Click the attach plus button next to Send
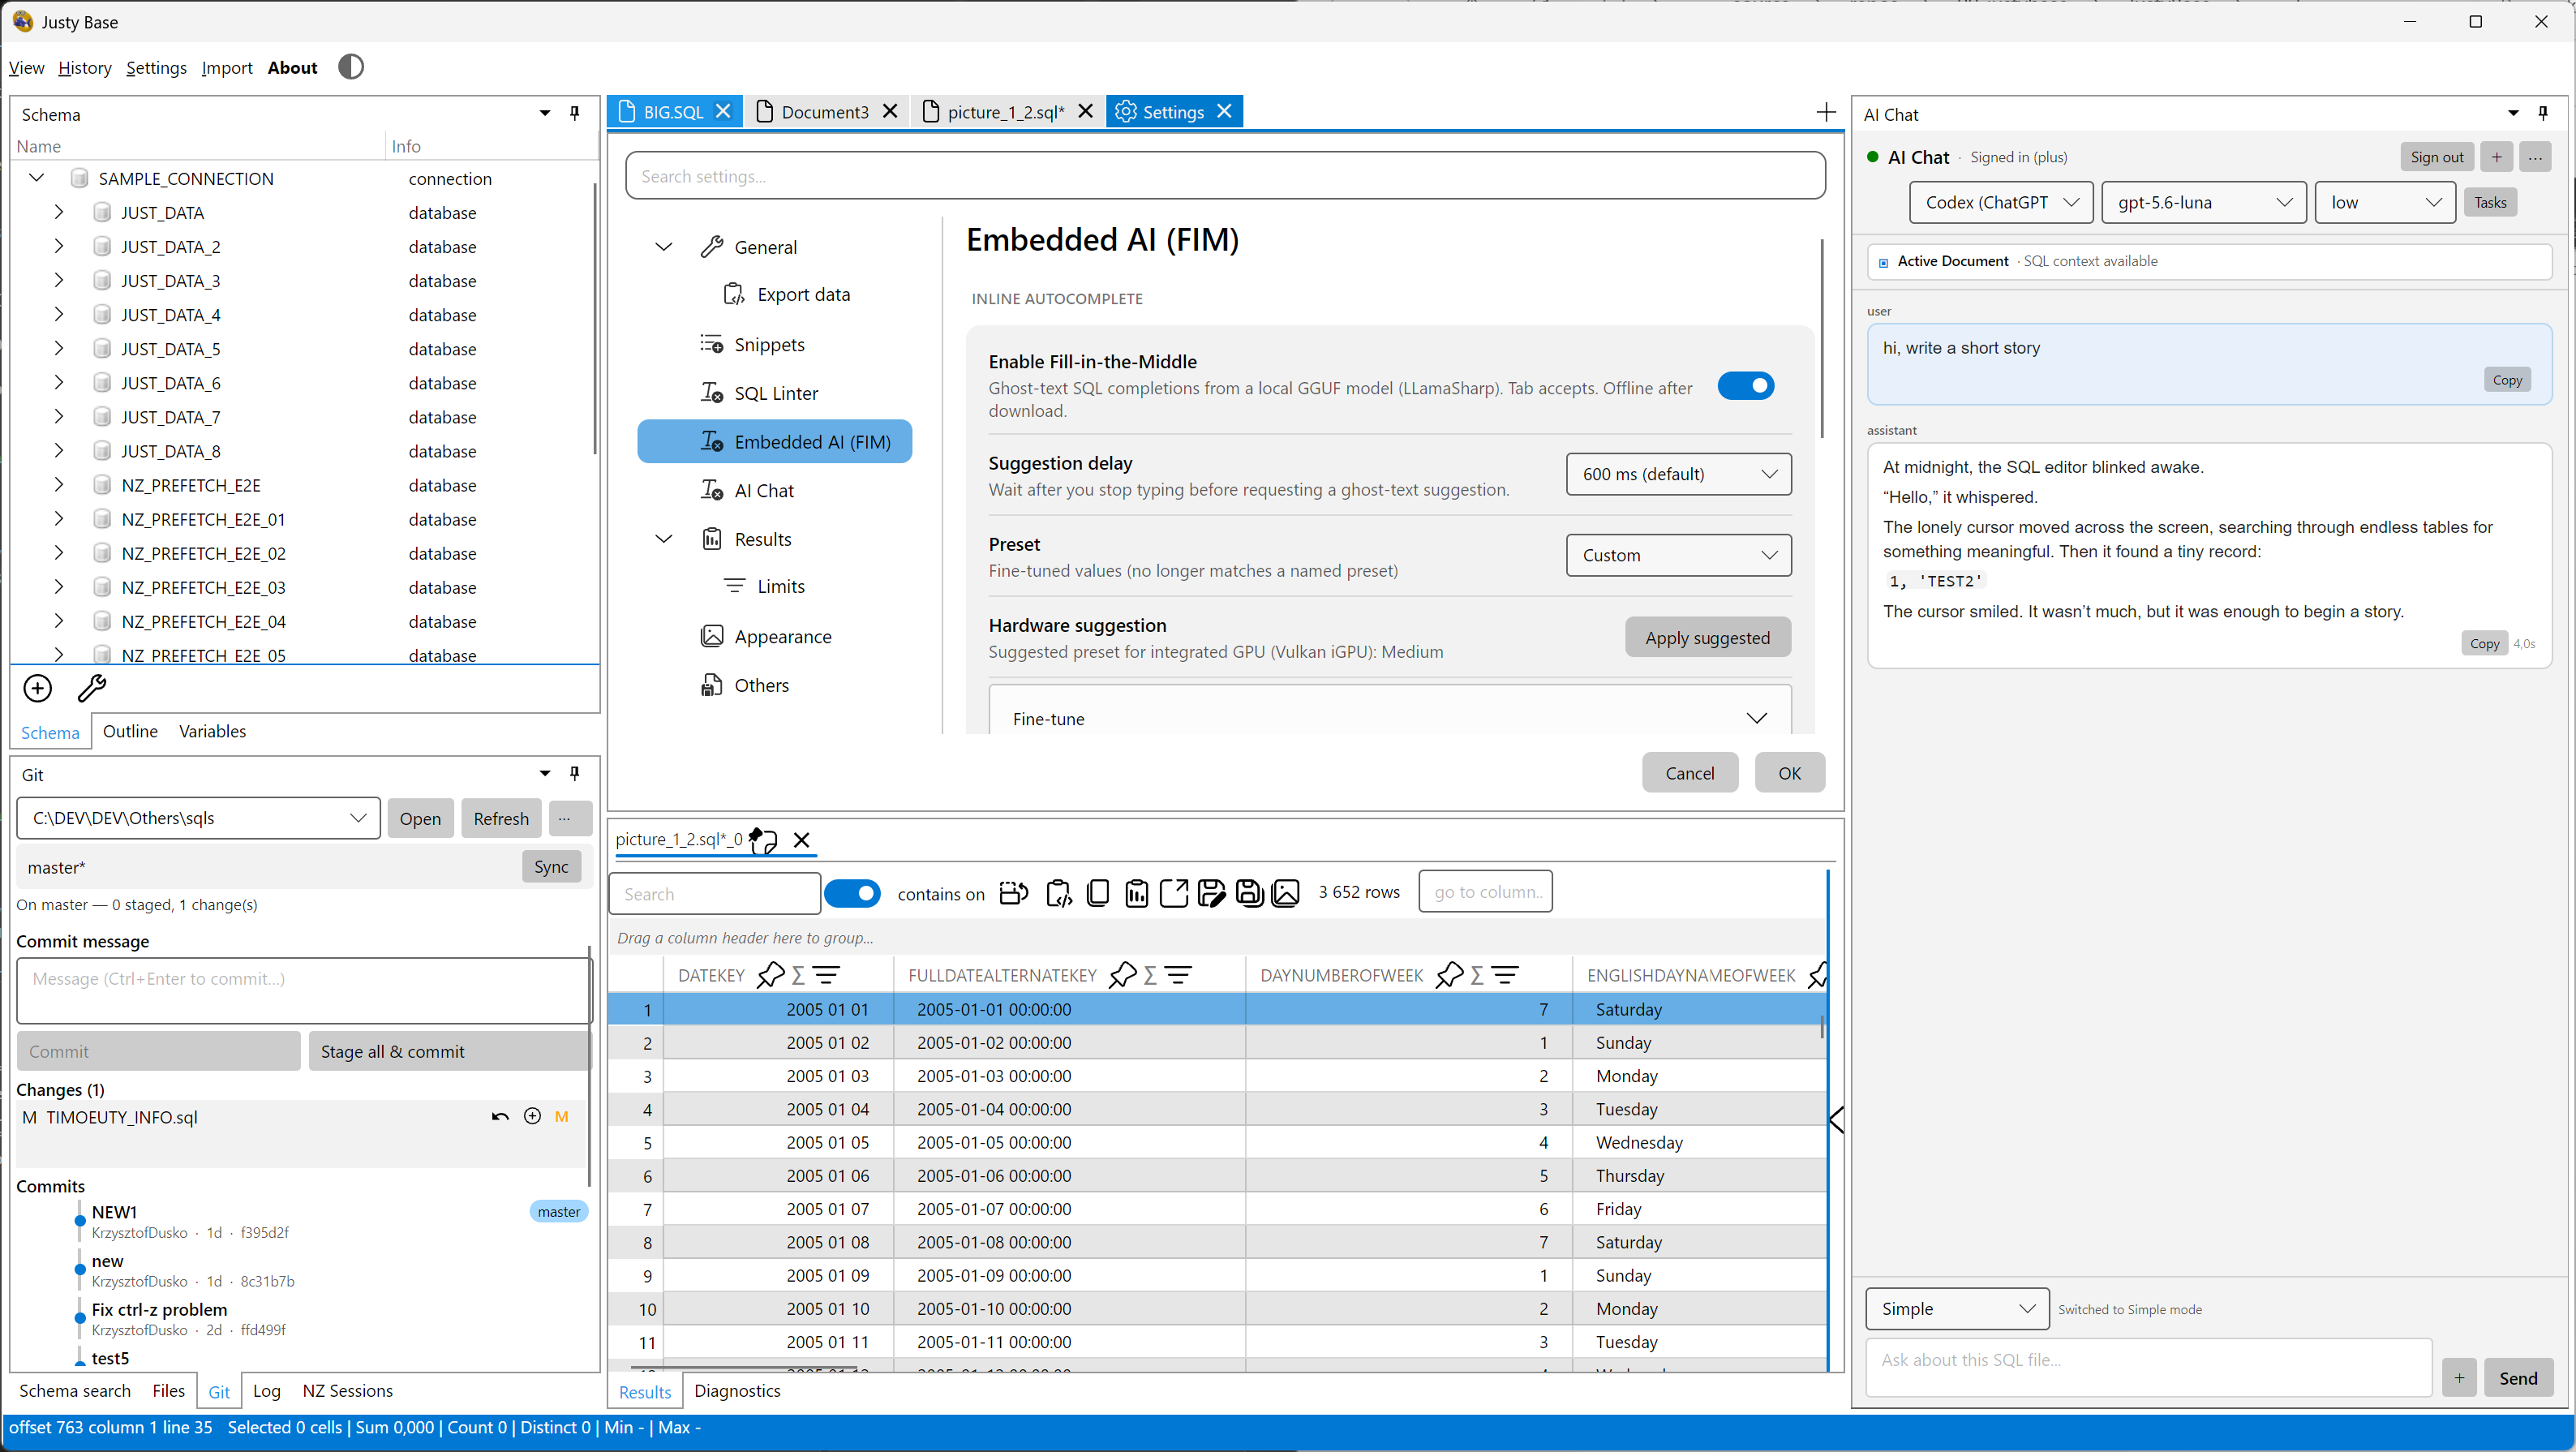The height and width of the screenshot is (1452, 2576). 2459,1378
